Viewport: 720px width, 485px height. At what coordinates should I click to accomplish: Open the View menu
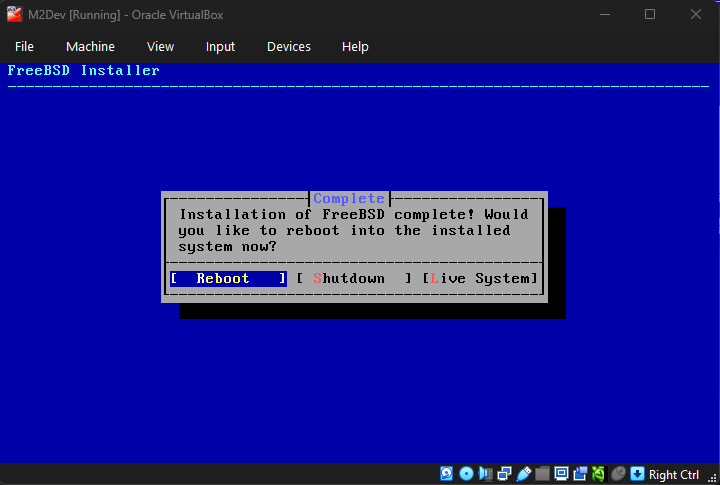point(160,47)
